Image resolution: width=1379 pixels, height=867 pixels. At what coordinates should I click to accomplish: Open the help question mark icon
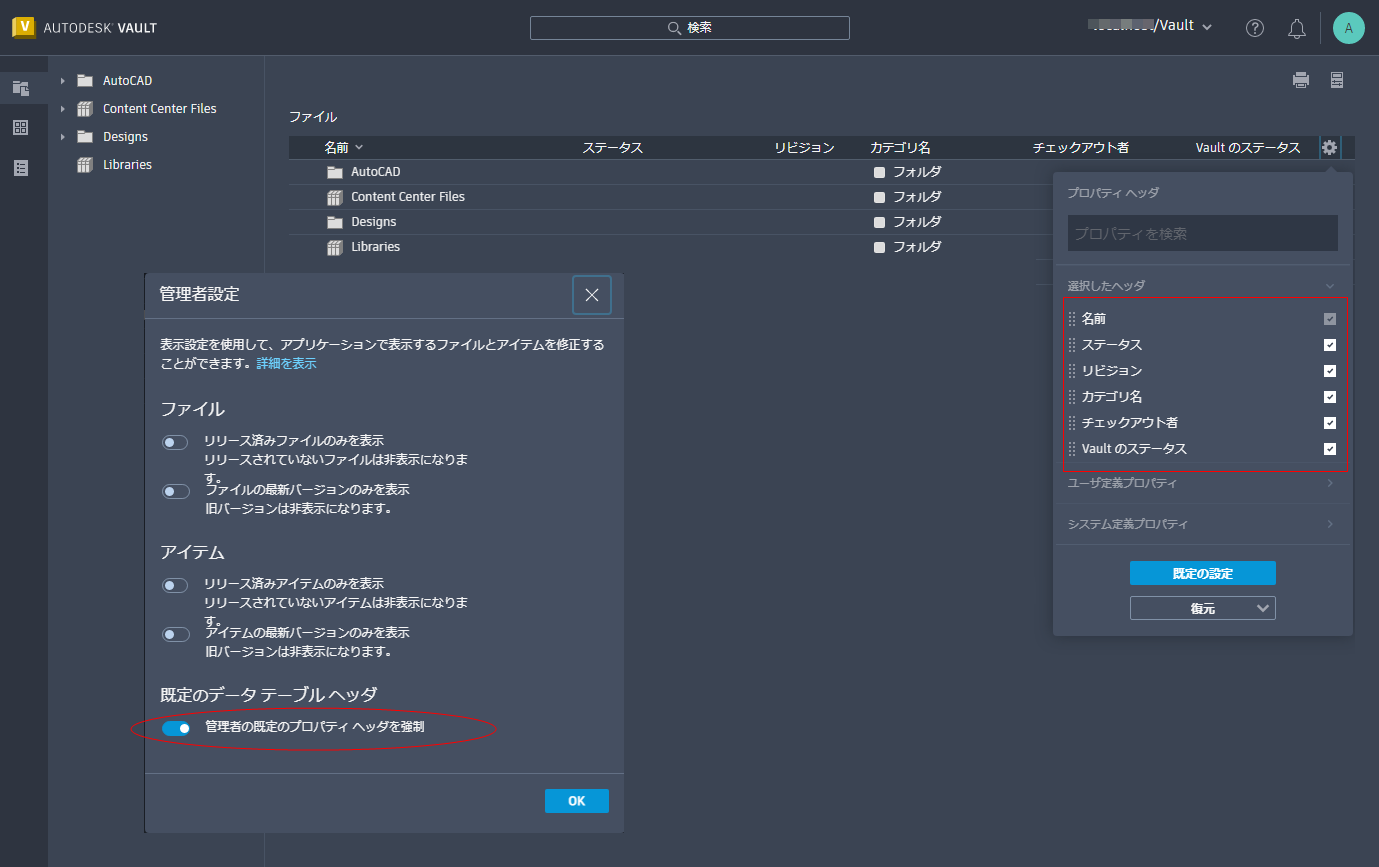tap(1255, 28)
